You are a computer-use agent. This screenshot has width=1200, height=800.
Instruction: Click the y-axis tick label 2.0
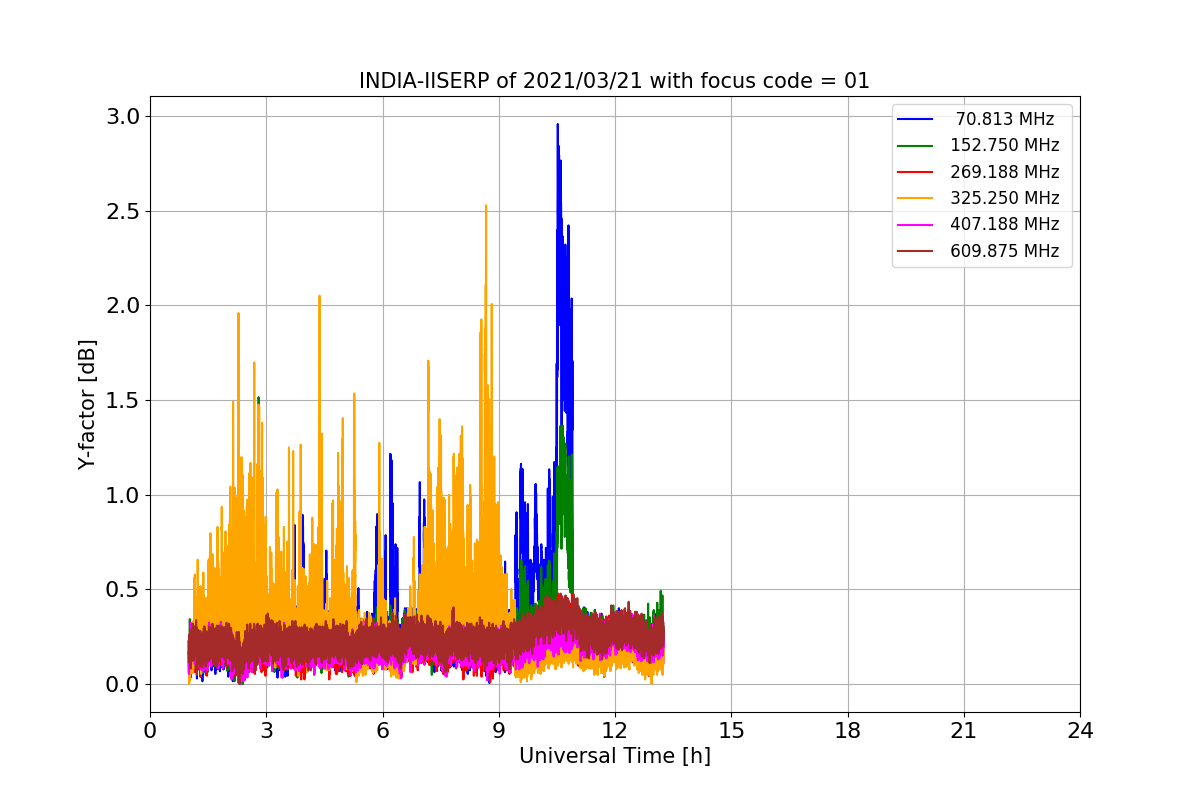tap(124, 305)
